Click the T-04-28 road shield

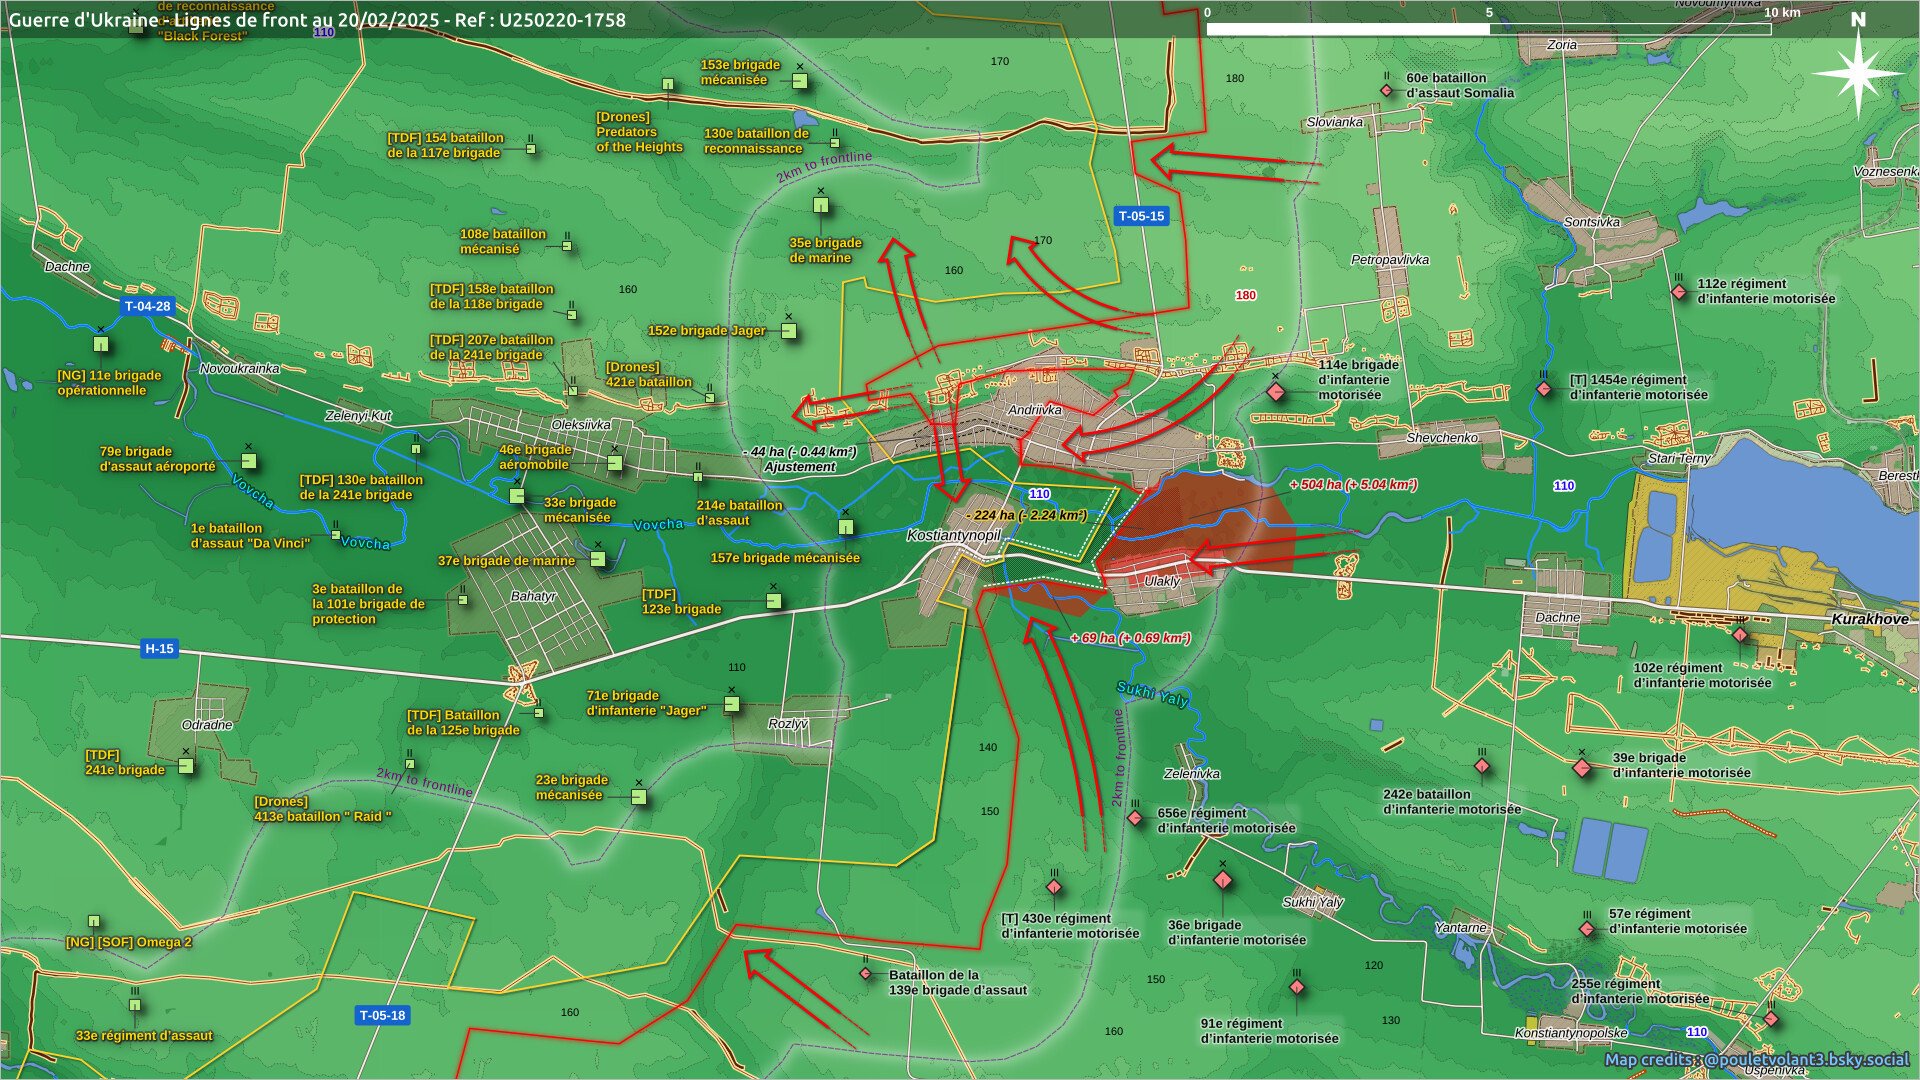click(x=147, y=306)
